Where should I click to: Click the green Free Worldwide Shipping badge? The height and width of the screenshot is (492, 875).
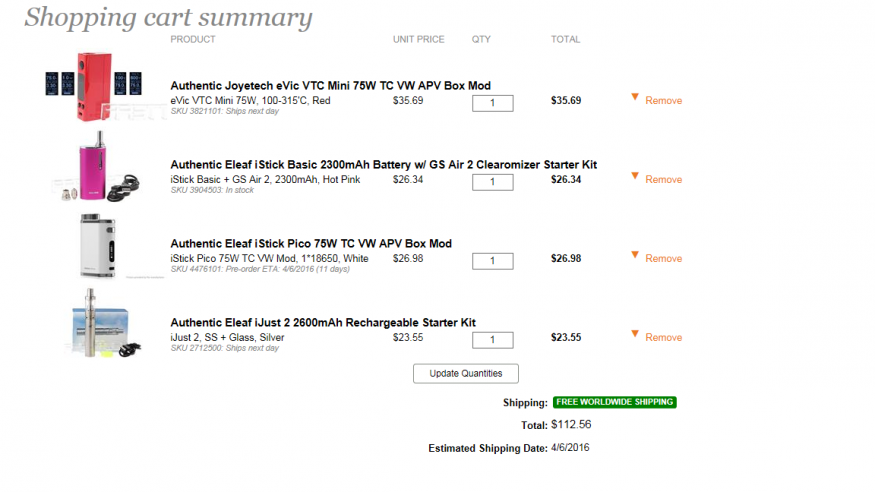(614, 402)
